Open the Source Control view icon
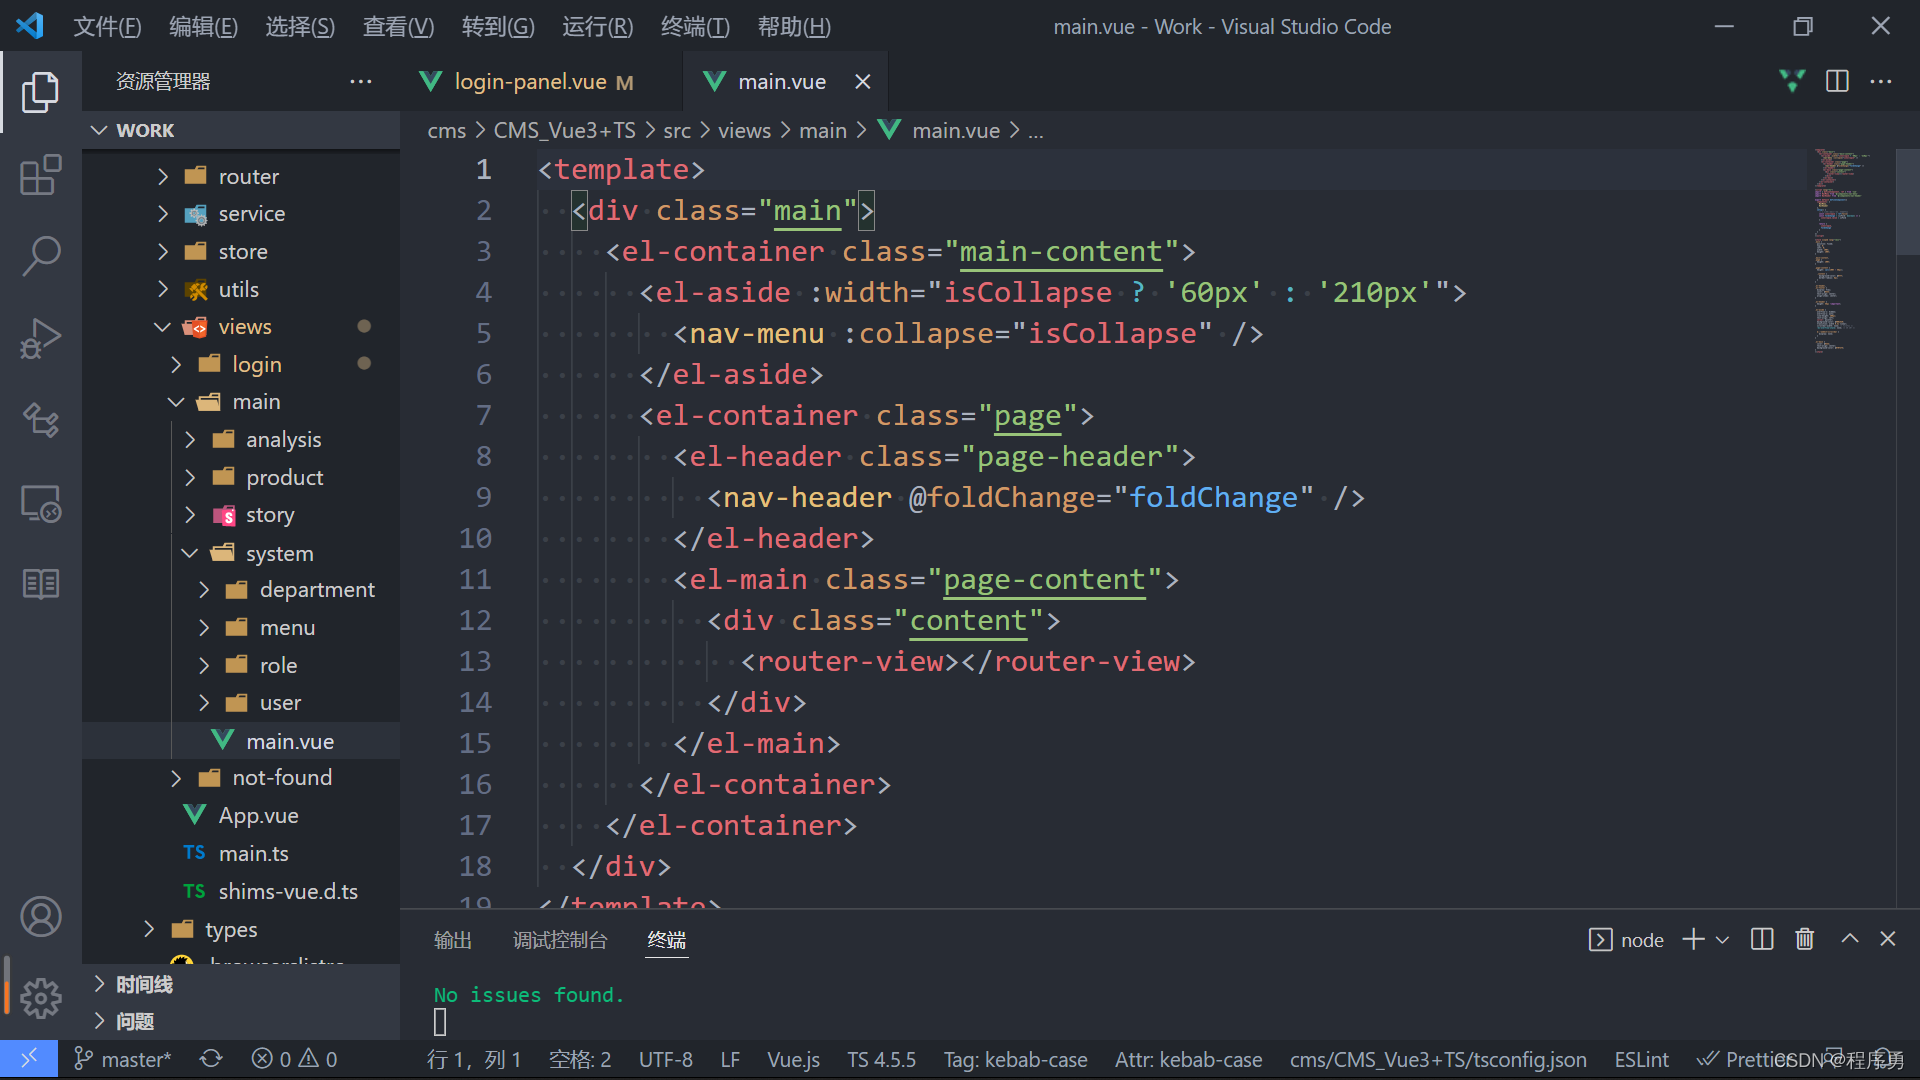 (x=40, y=420)
